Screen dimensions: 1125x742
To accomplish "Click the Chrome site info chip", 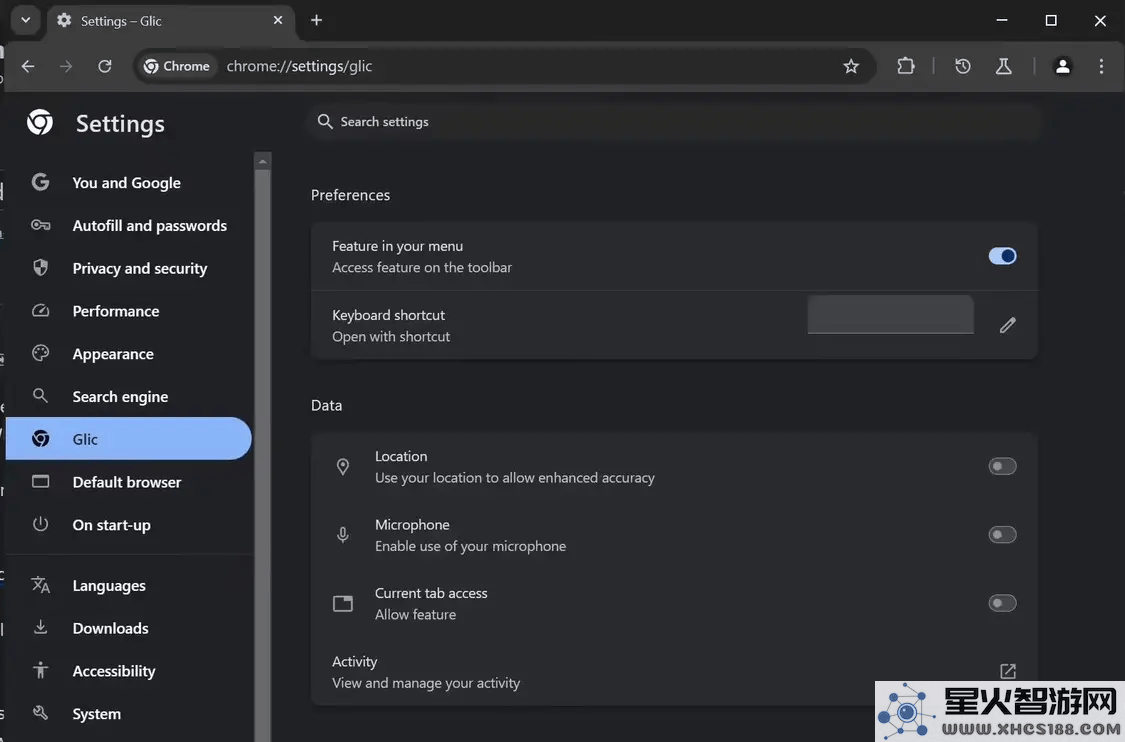I will 176,66.
